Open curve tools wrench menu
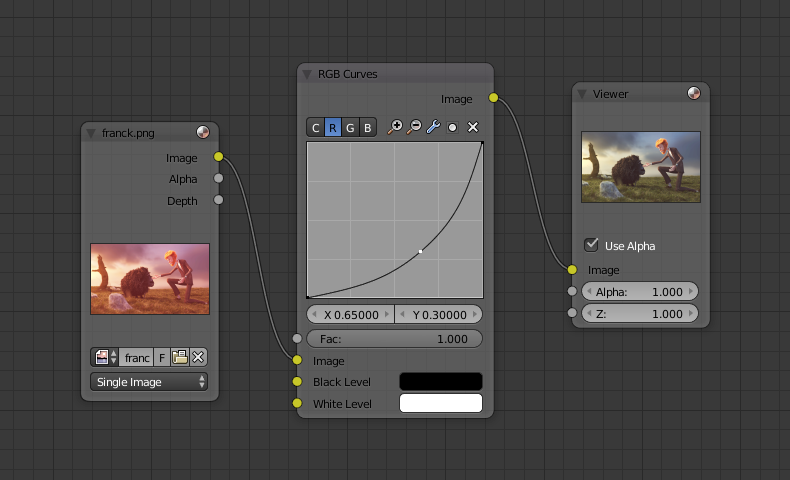This screenshot has height=480, width=790. coord(433,127)
